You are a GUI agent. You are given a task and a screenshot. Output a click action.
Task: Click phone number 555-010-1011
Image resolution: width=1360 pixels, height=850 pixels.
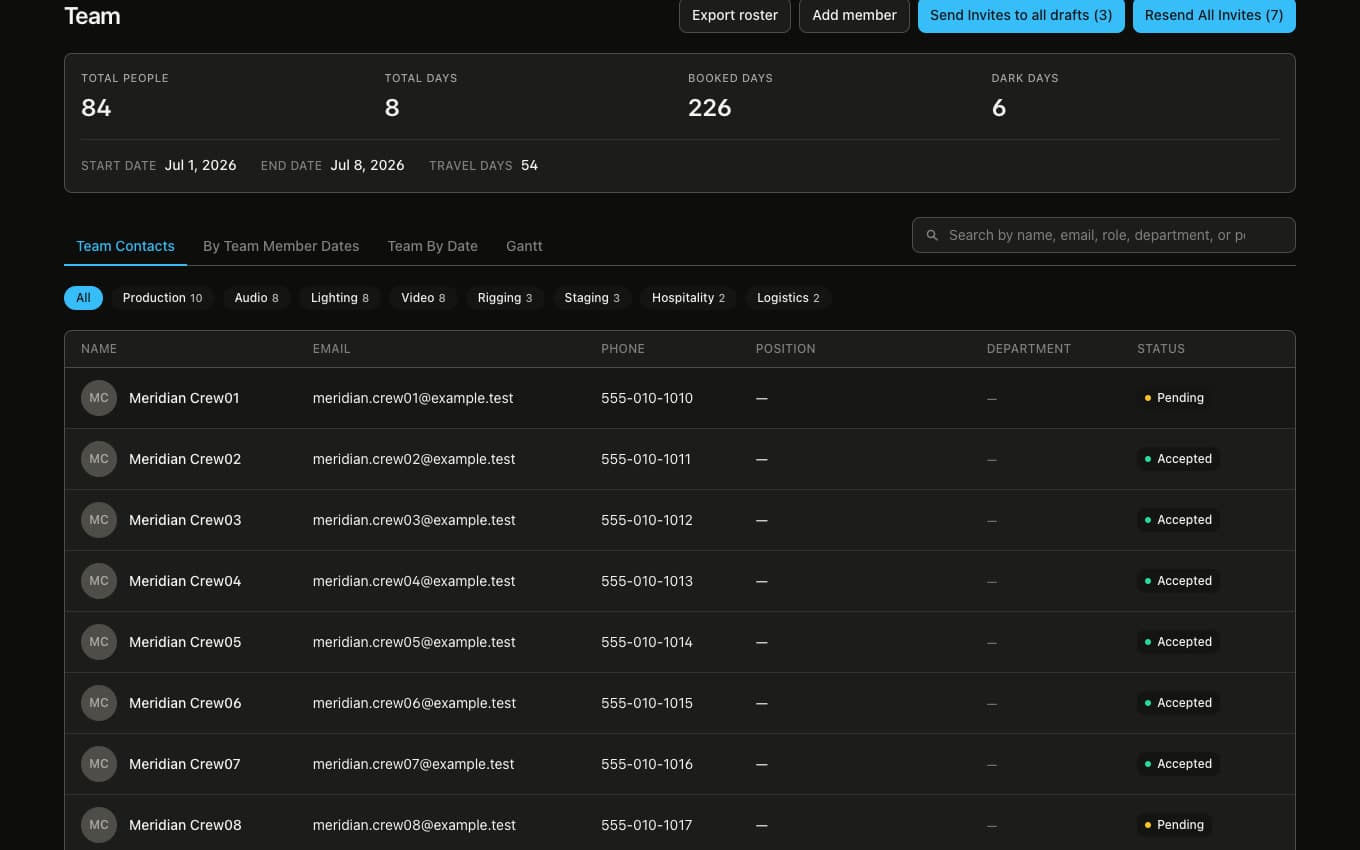tap(646, 459)
